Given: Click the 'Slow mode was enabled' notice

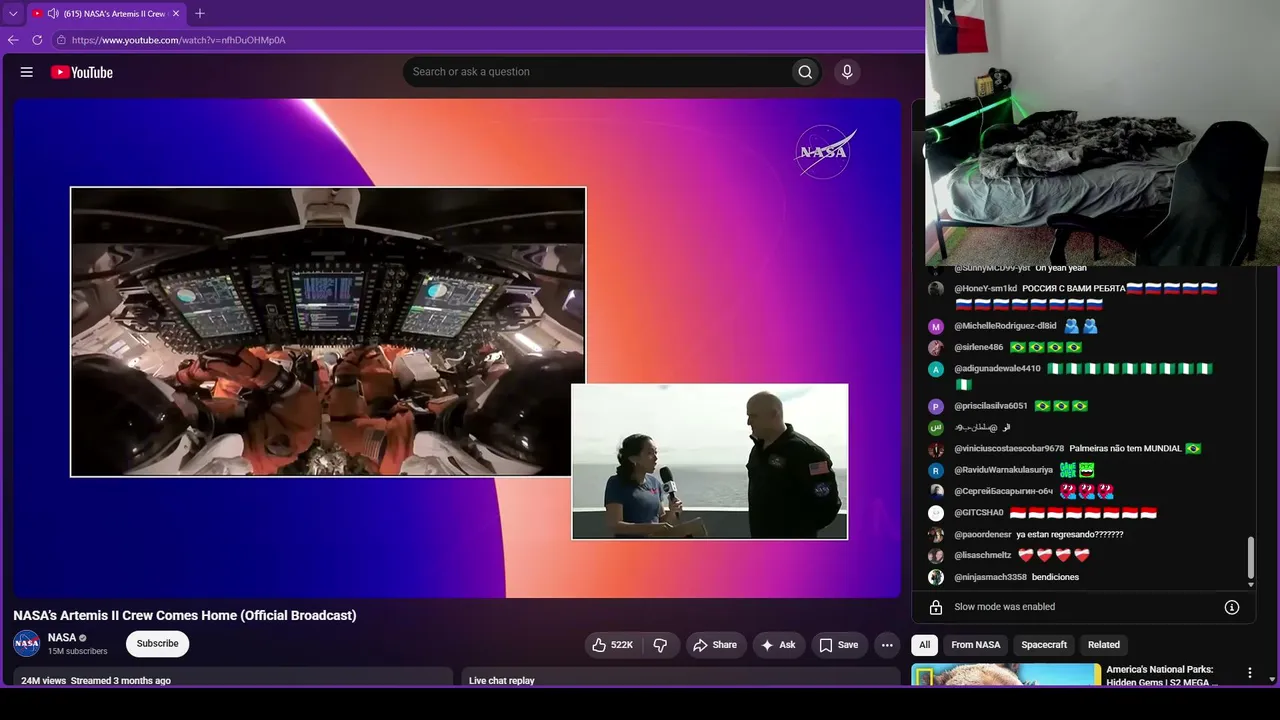Looking at the screenshot, I should click(x=1005, y=607).
